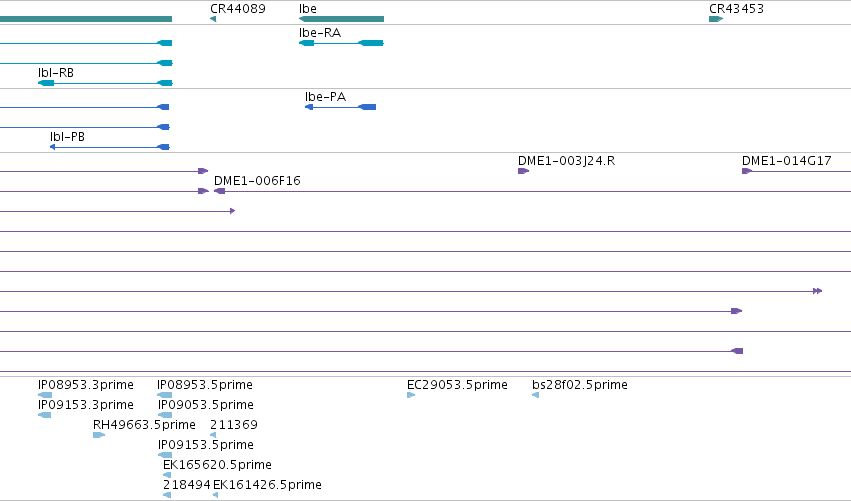Screen dimensions: 851x501
Task: Select the DME1-003J24.R marker arrow
Action: [523, 171]
